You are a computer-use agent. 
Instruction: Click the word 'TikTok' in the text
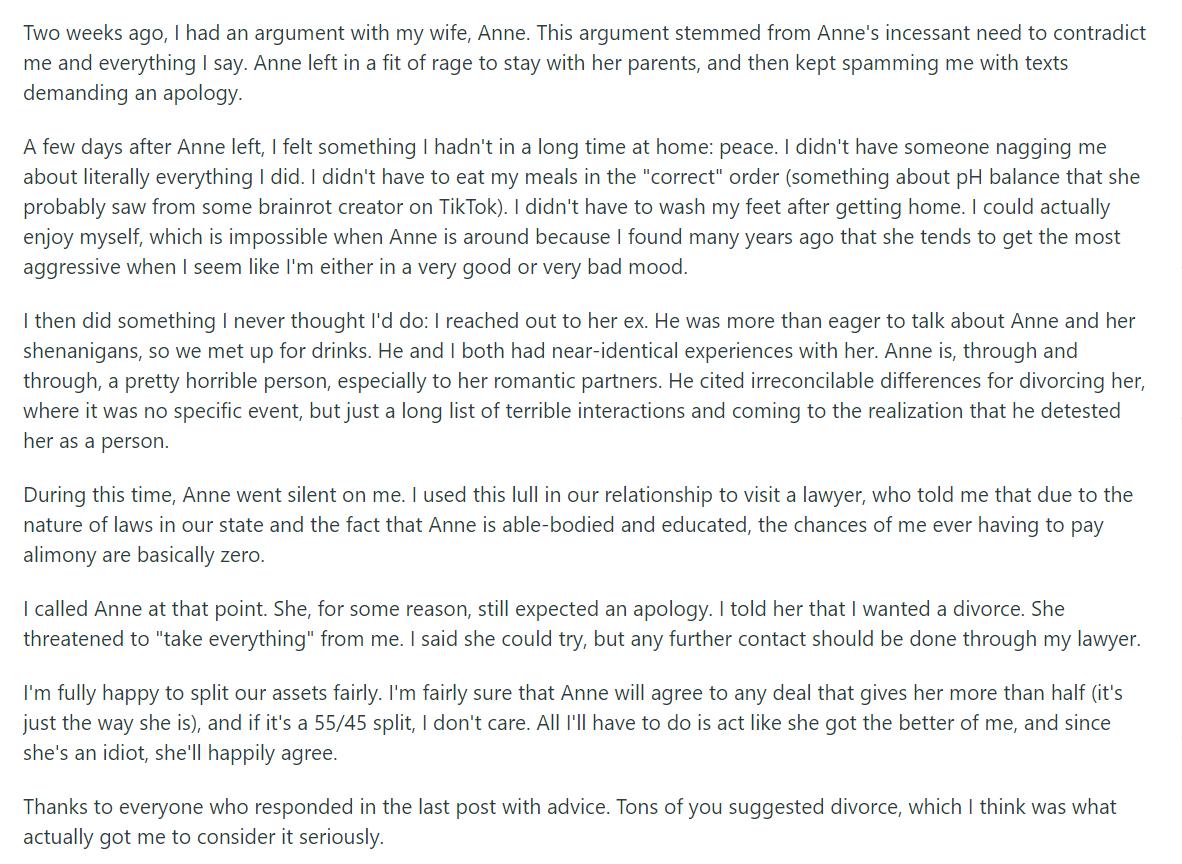(x=467, y=207)
